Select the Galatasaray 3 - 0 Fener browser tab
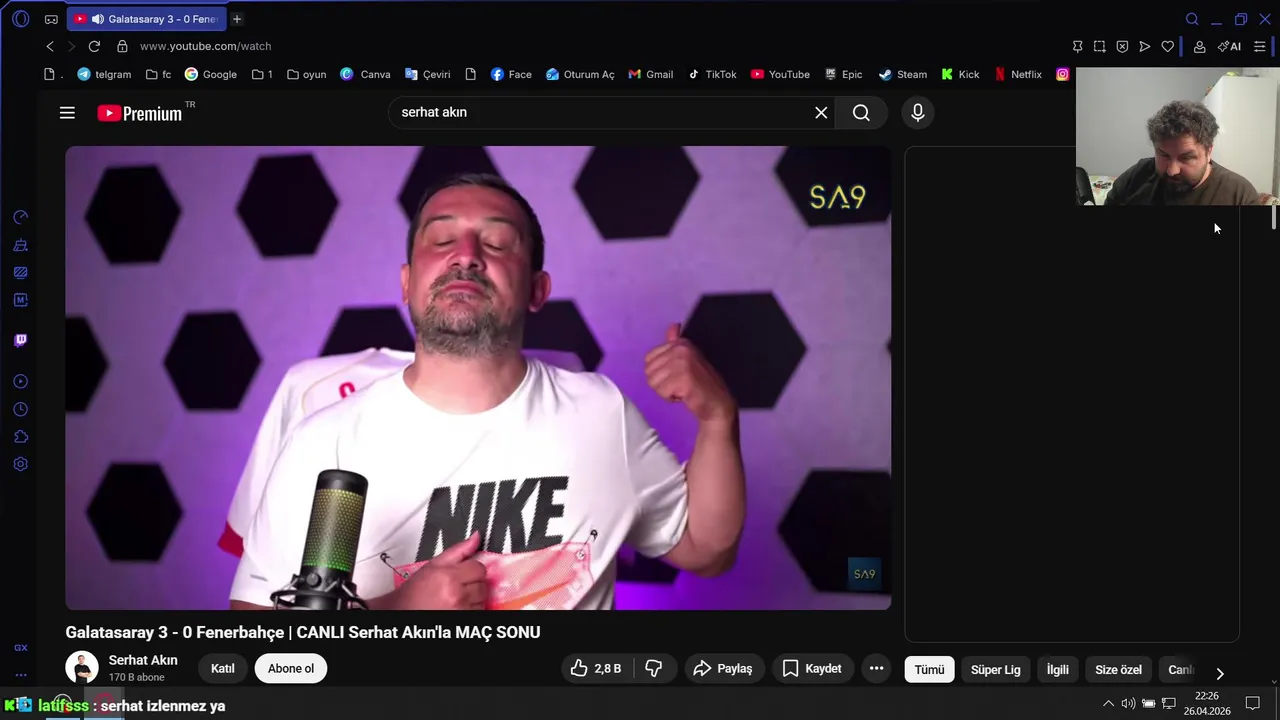Viewport: 1280px width, 720px height. point(146,19)
